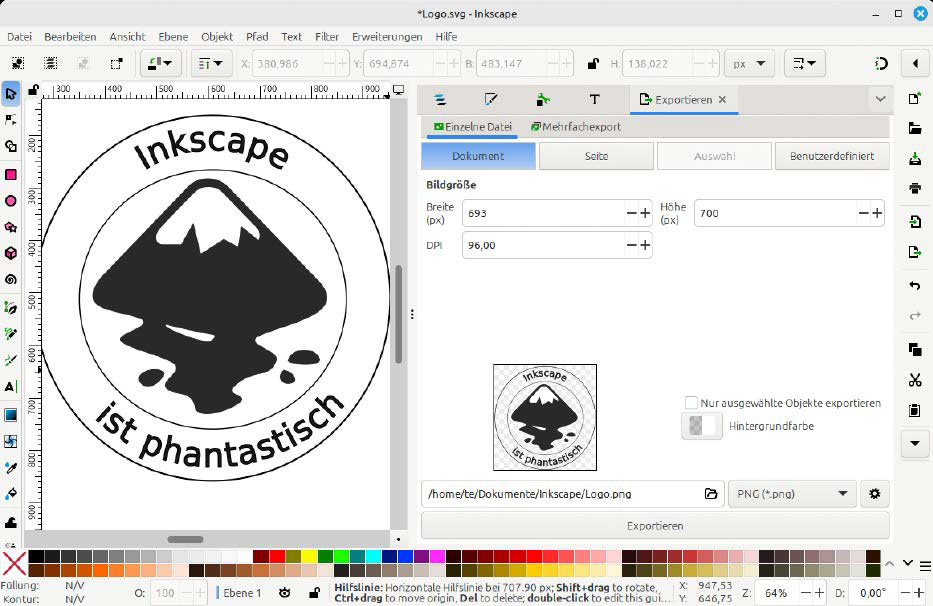The image size is (933, 606).
Task: Select the Gradient tool
Action: coord(11,415)
